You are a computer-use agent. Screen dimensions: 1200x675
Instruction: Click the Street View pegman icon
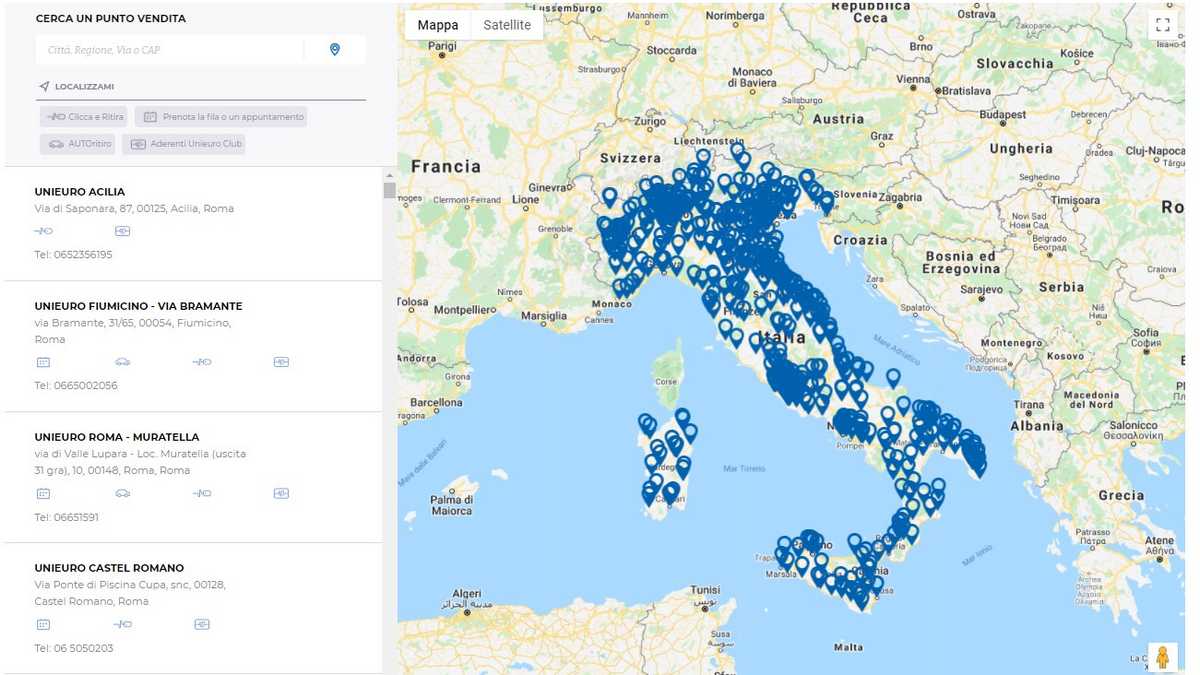click(1162, 657)
